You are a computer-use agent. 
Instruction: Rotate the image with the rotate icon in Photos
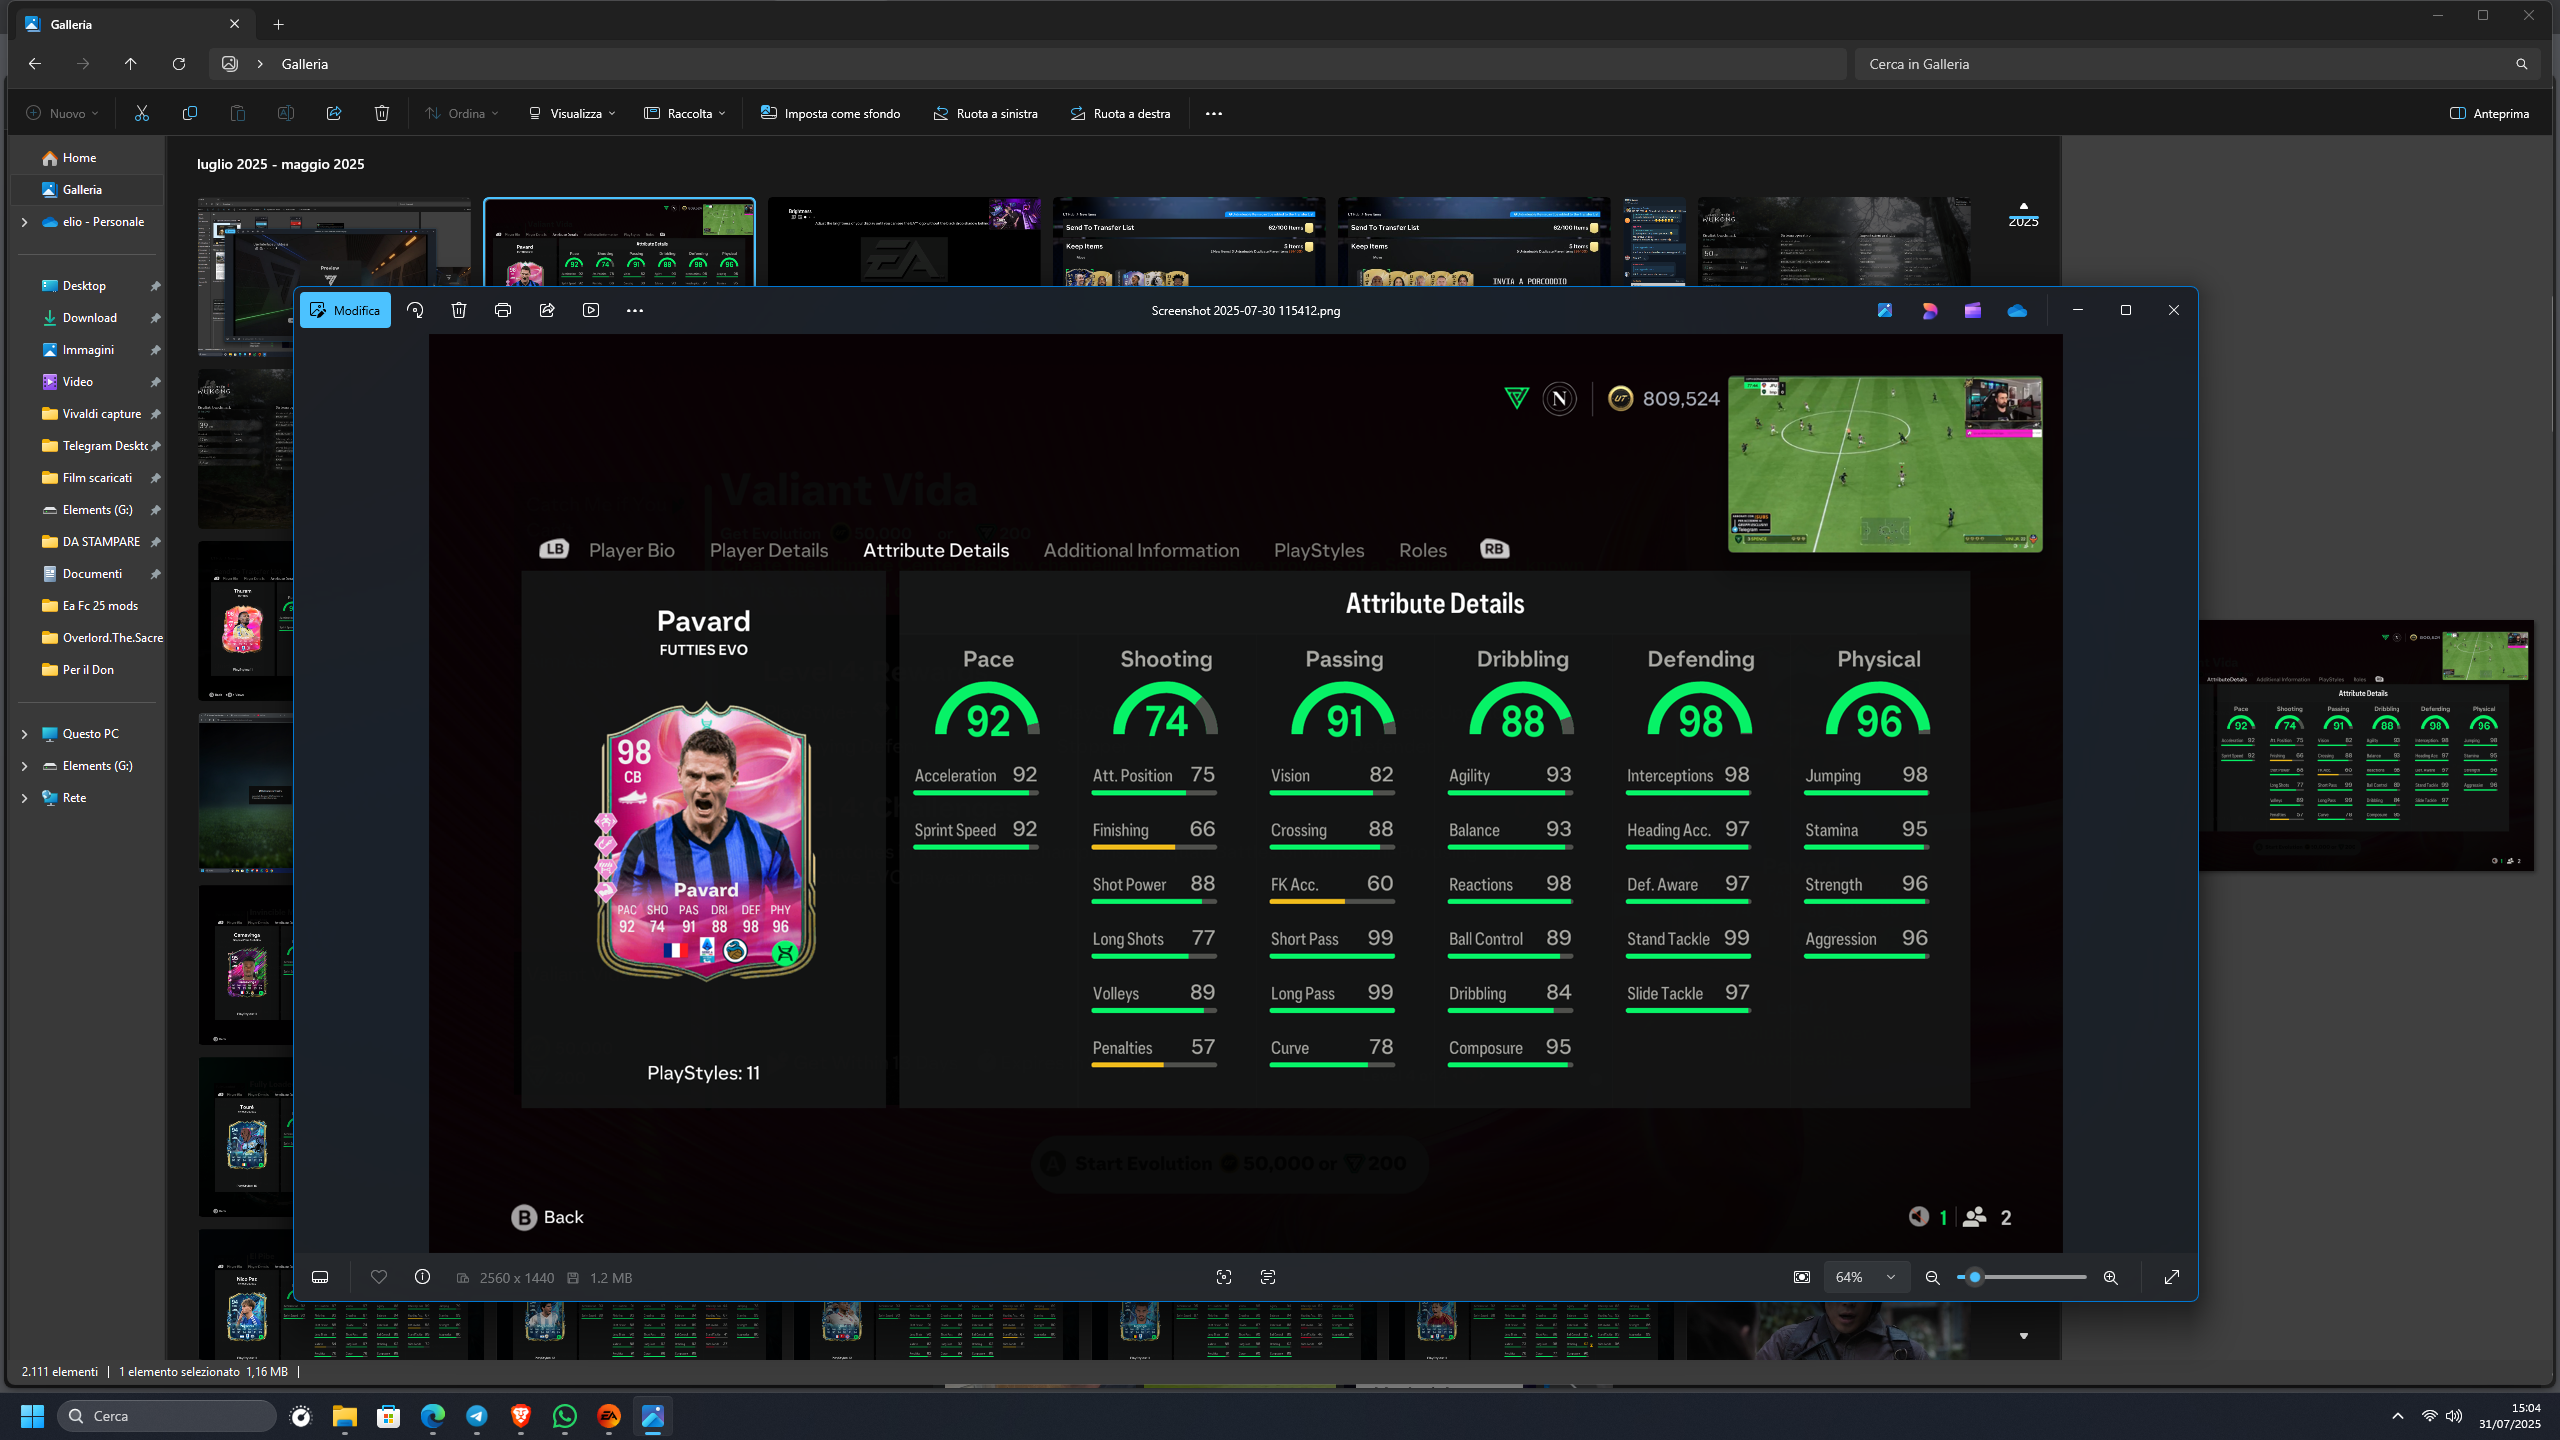[x=415, y=311]
